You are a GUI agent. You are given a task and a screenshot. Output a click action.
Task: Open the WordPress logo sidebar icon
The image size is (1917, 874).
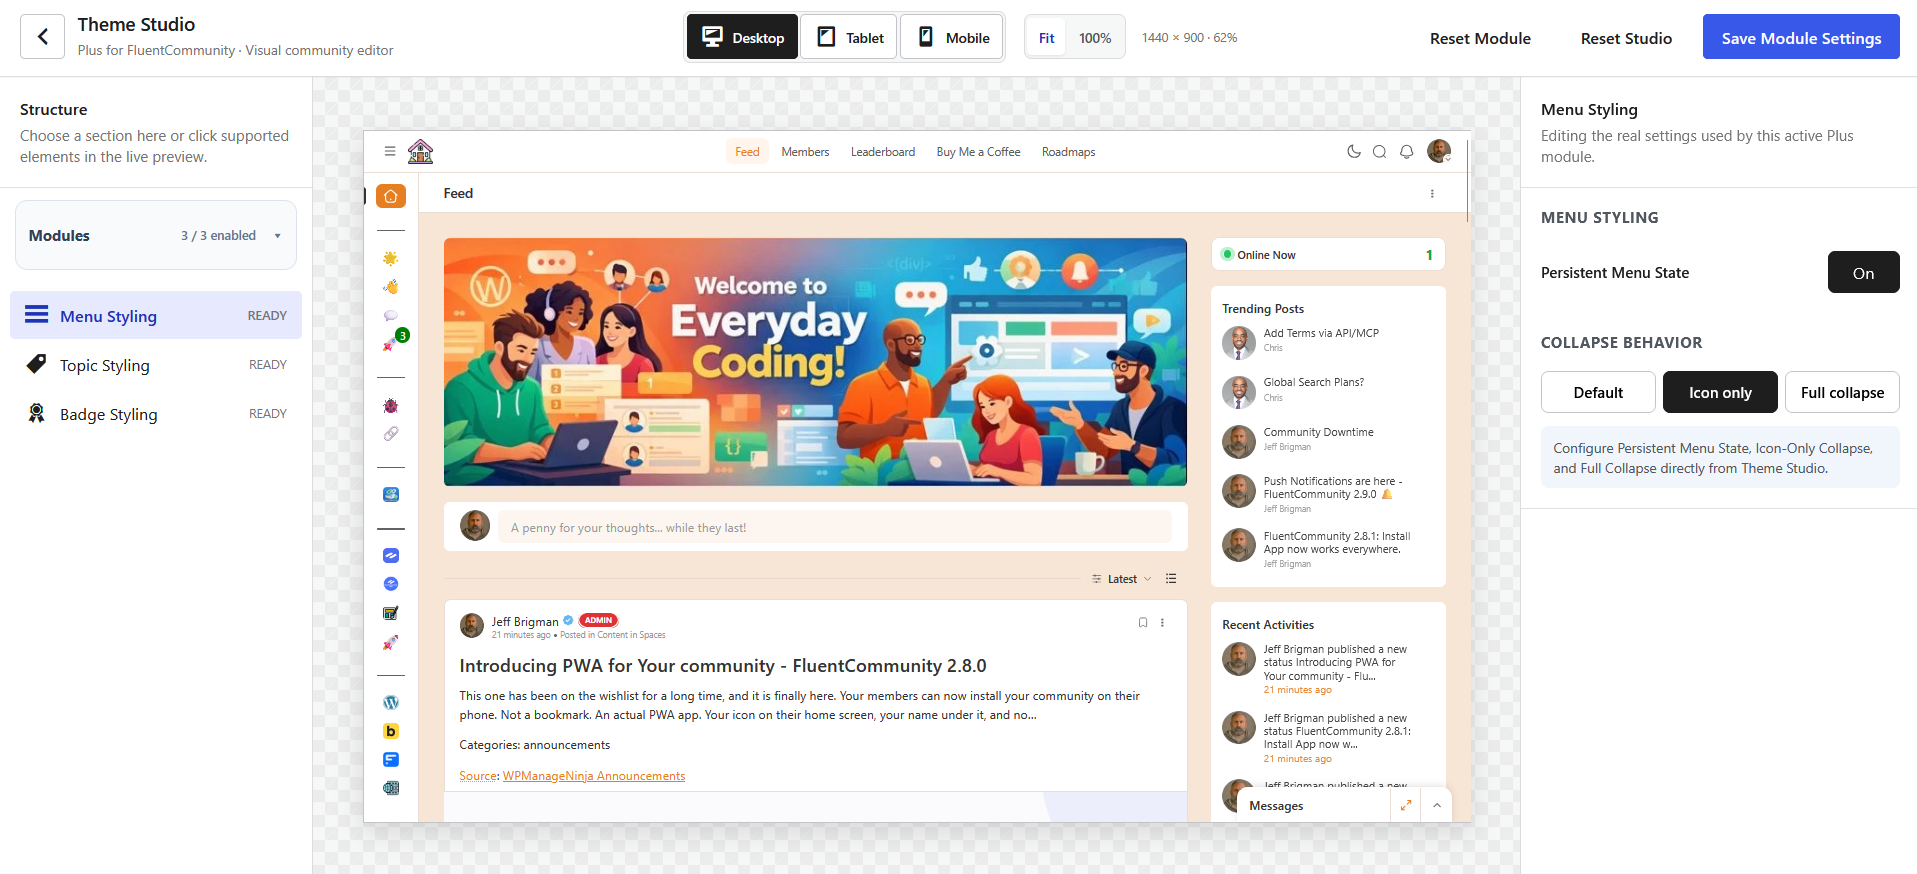tap(391, 702)
